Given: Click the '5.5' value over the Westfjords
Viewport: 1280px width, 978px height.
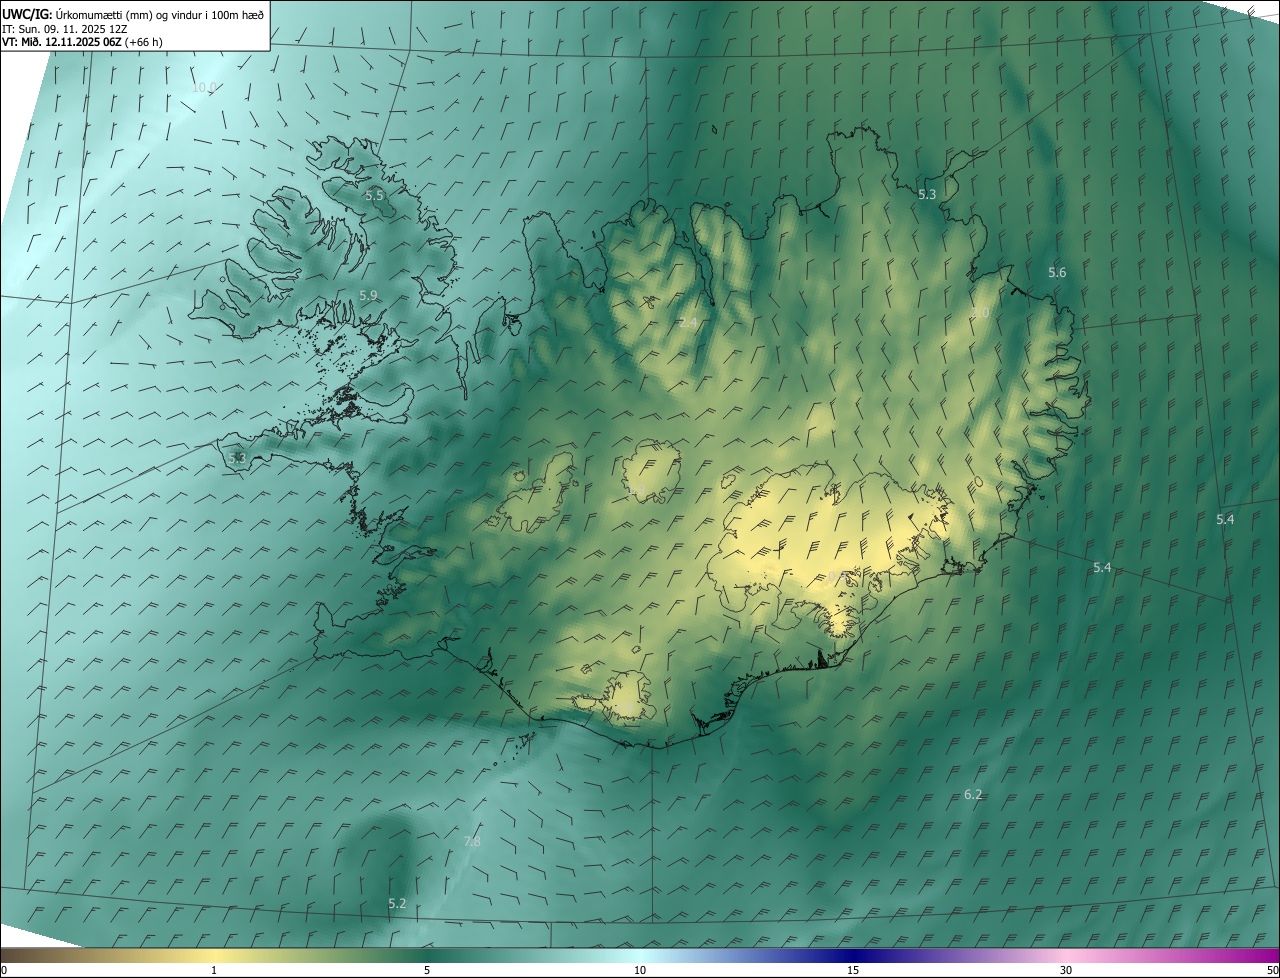Looking at the screenshot, I should pyautogui.click(x=374, y=196).
